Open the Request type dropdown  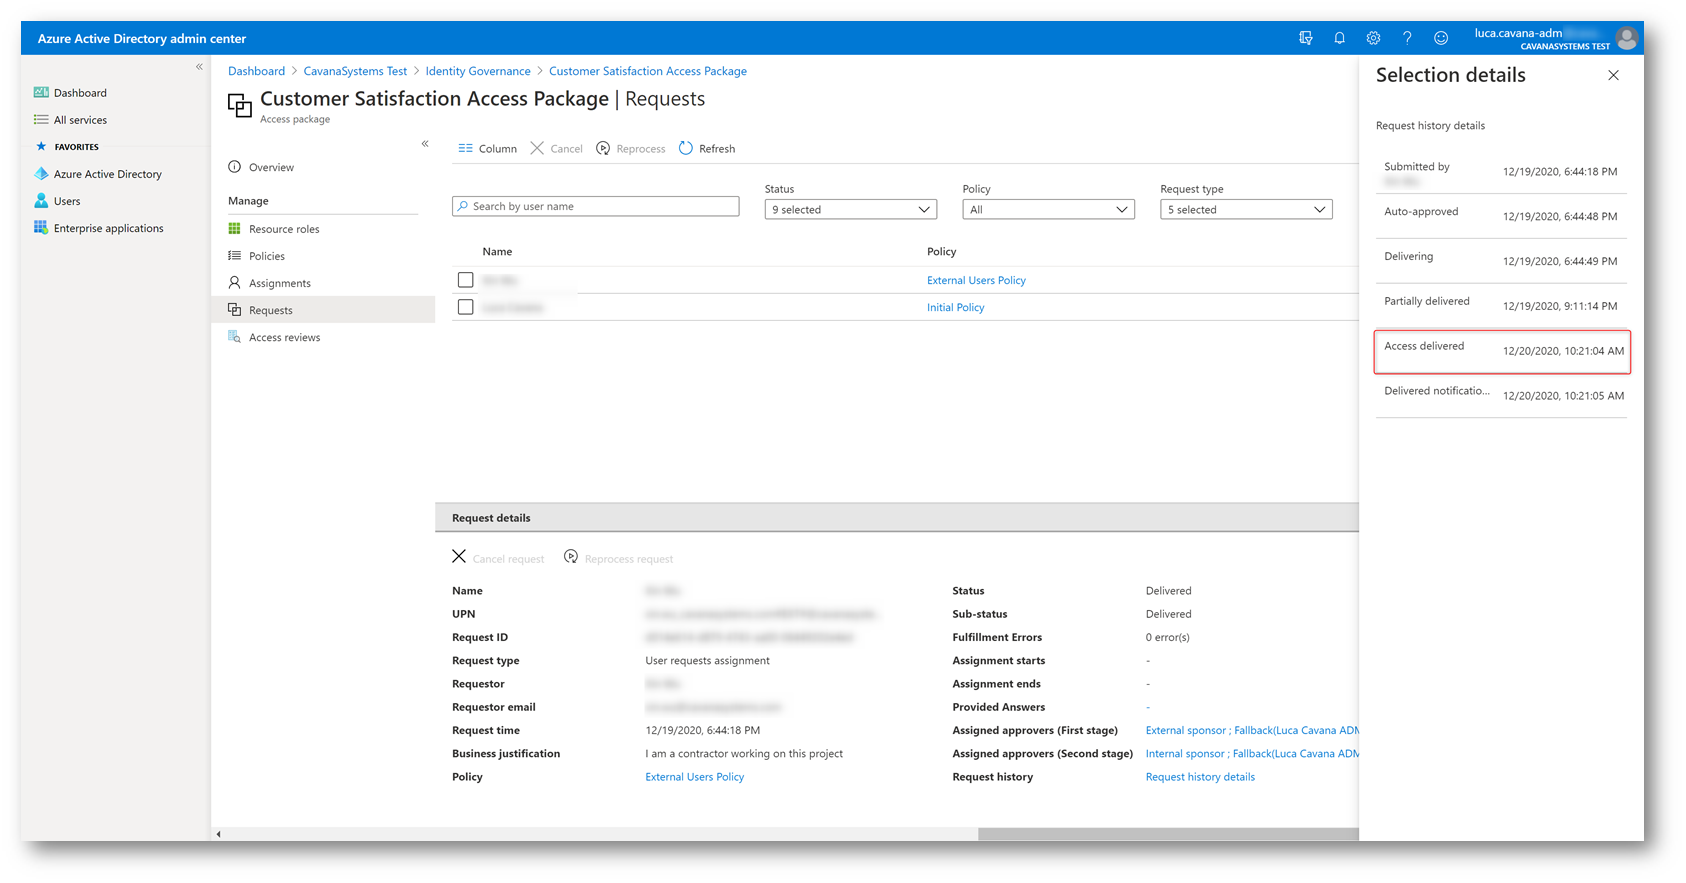point(1246,209)
